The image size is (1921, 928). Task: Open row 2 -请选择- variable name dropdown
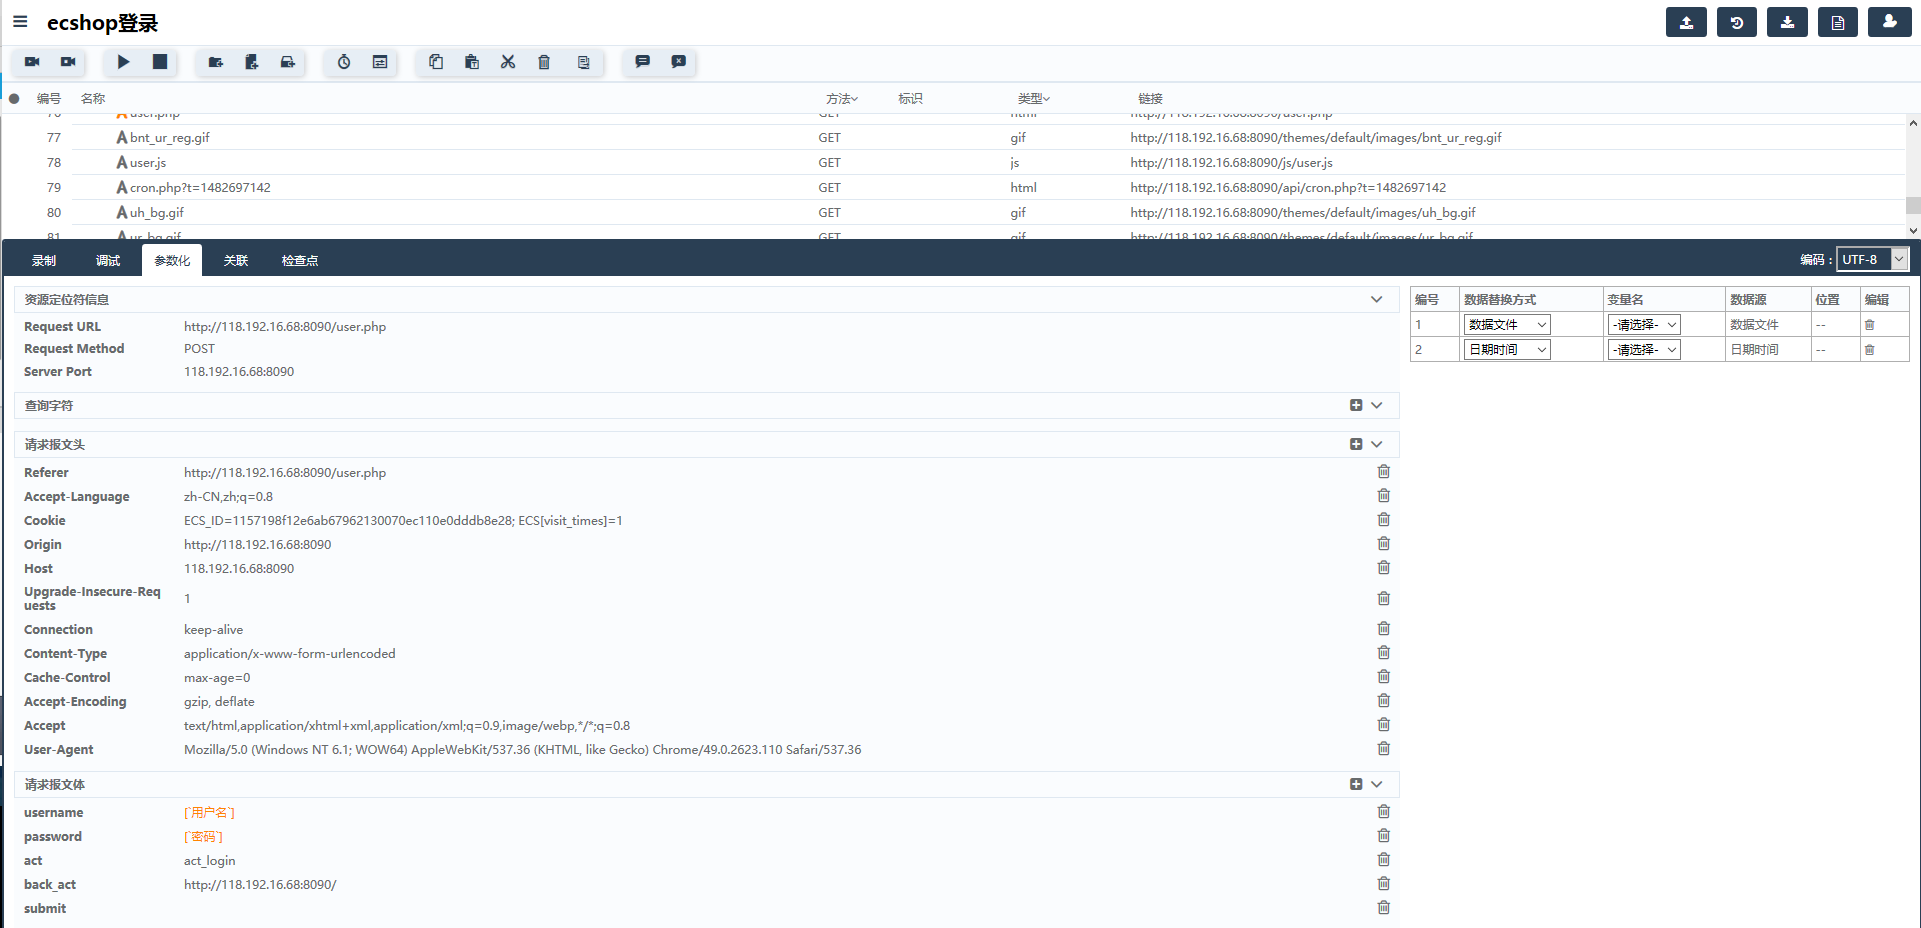point(1644,350)
